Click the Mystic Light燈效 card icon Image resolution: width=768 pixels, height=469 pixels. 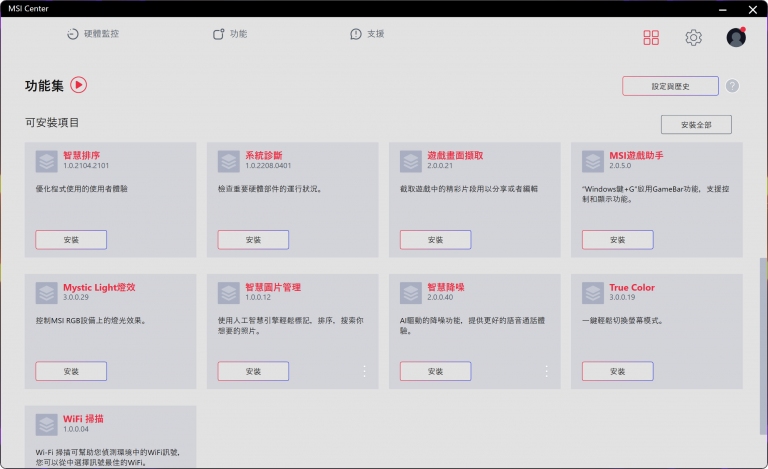coord(47,293)
